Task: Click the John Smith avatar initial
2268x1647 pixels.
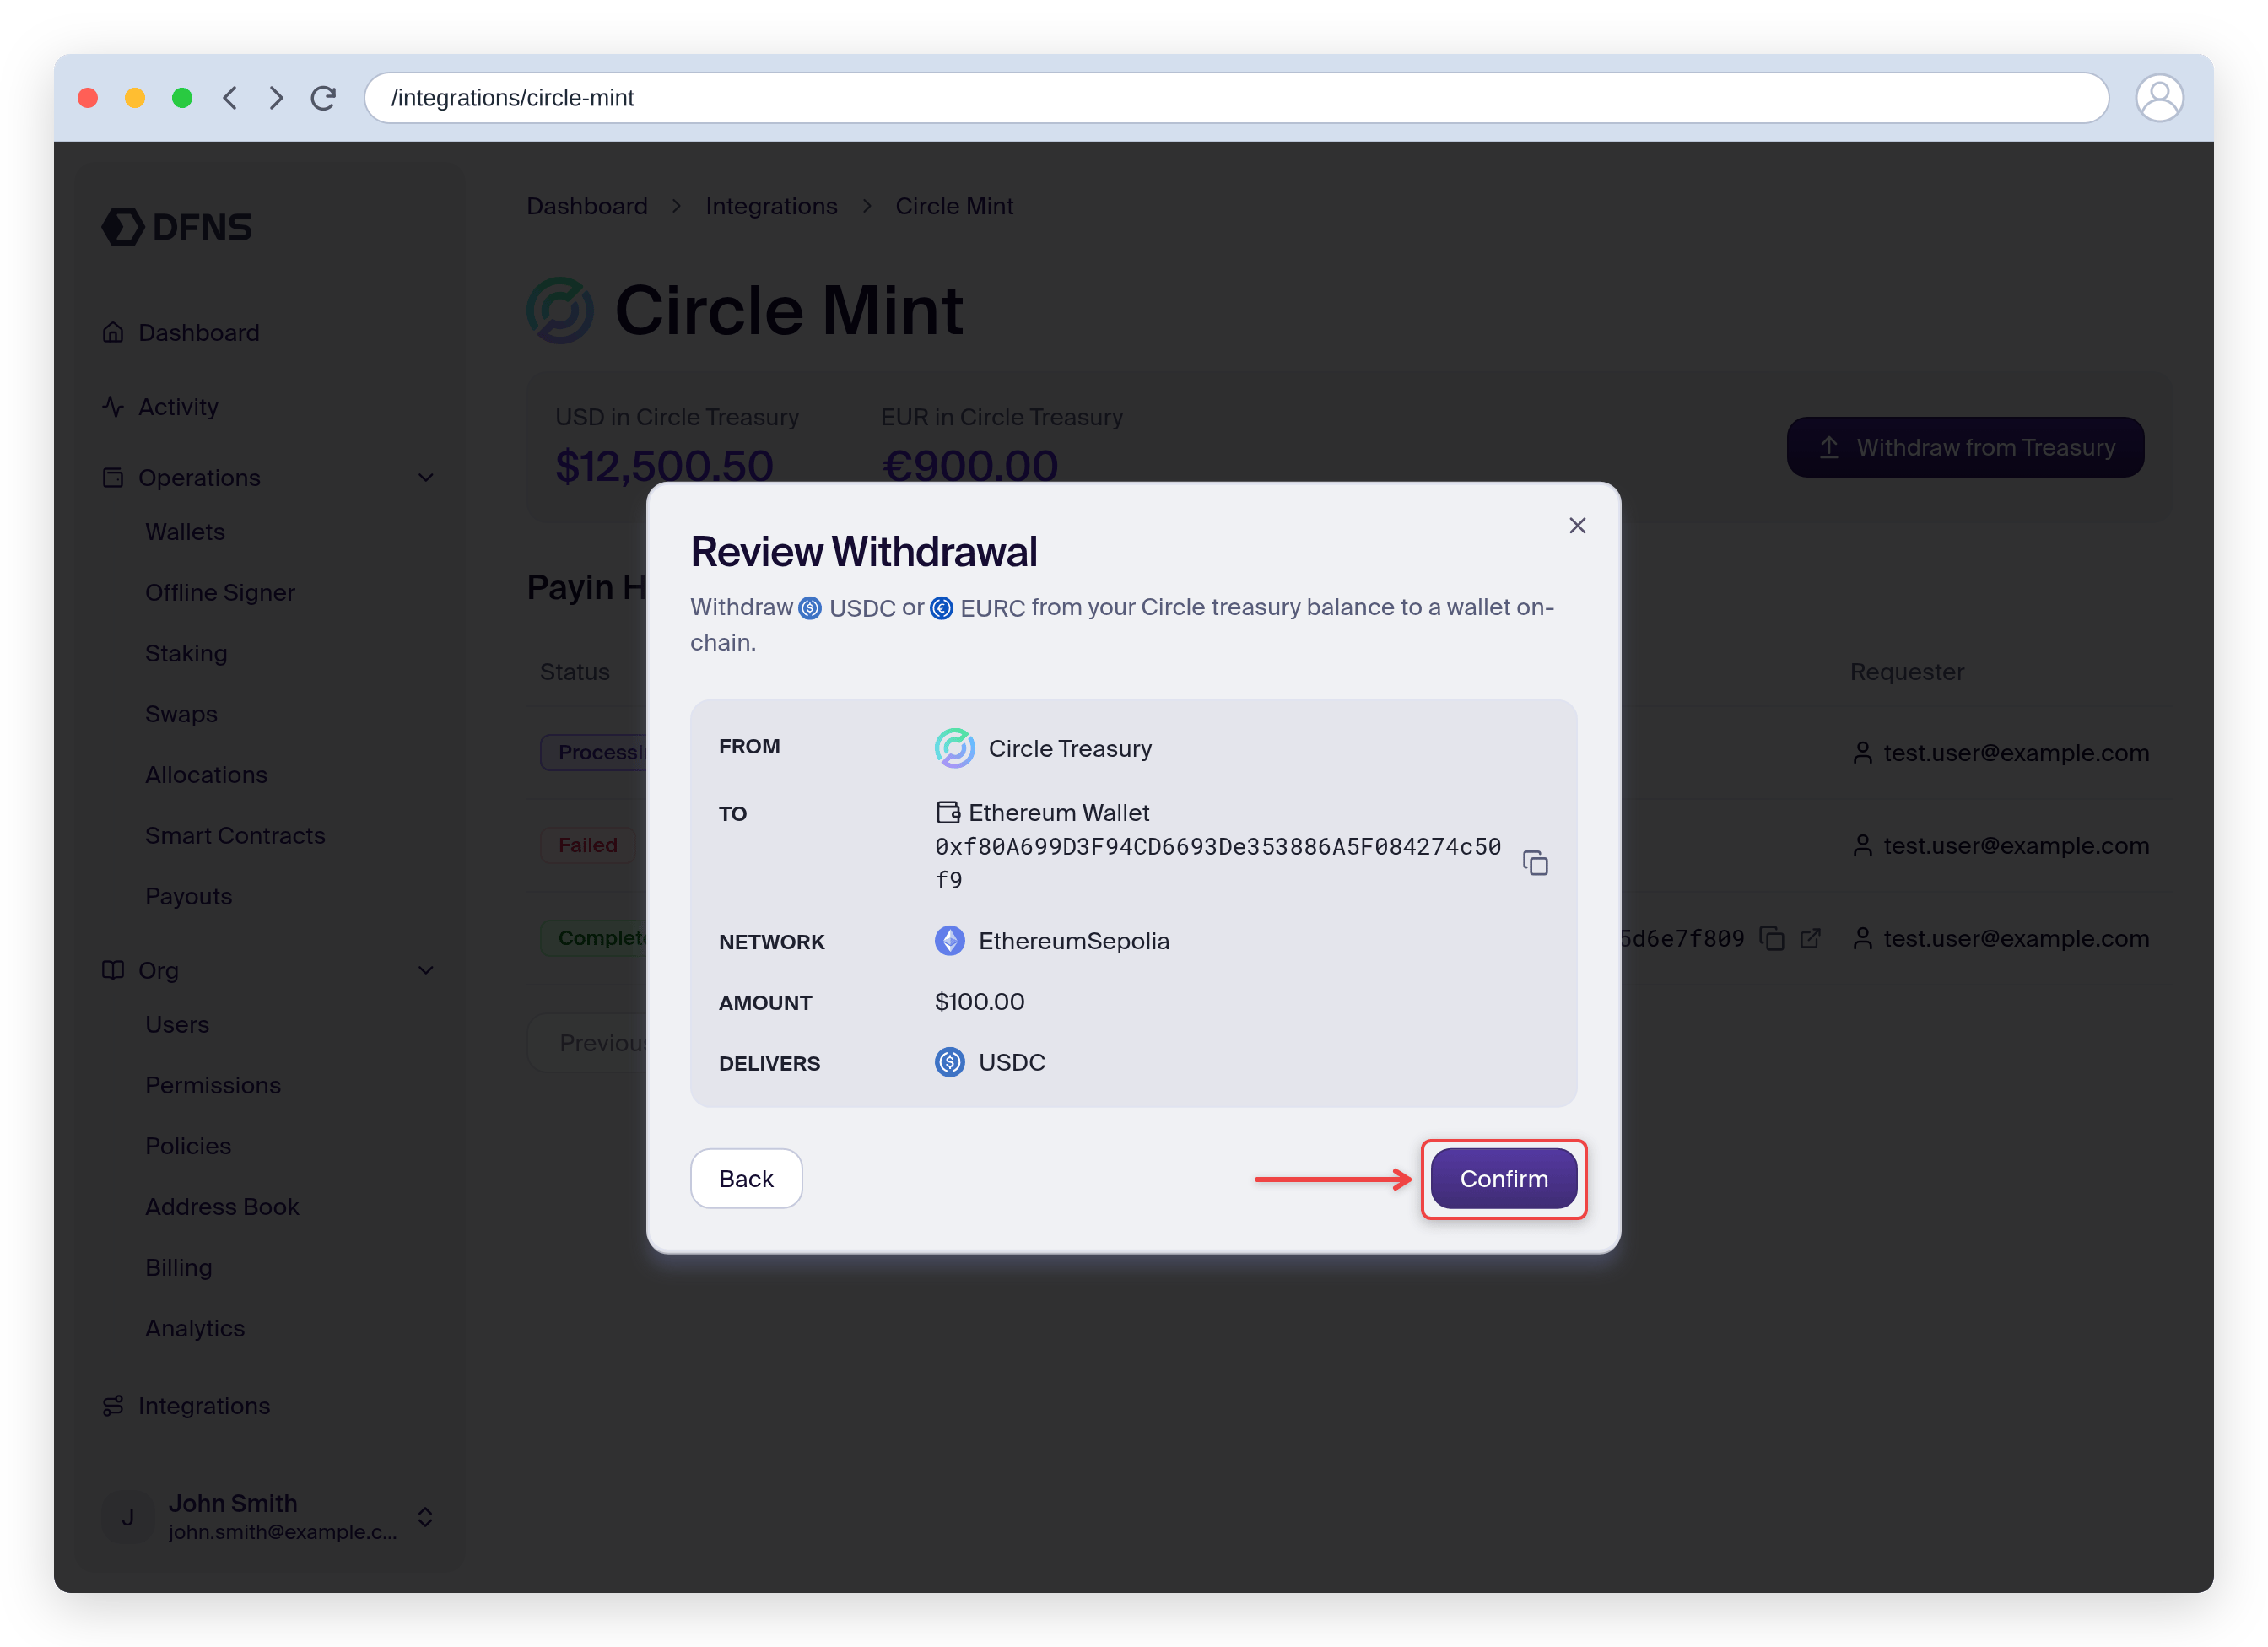Action: 128,1517
